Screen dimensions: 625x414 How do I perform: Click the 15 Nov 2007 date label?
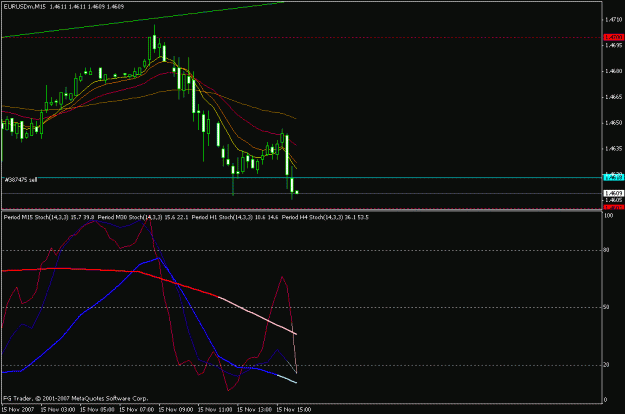(18, 410)
